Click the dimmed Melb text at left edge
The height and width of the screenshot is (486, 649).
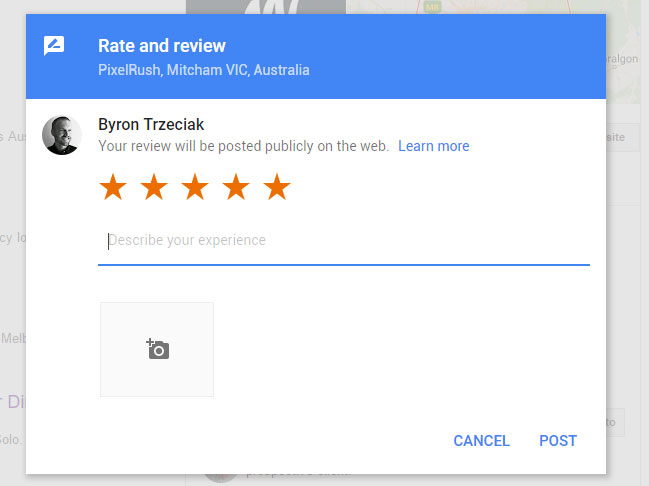12,338
